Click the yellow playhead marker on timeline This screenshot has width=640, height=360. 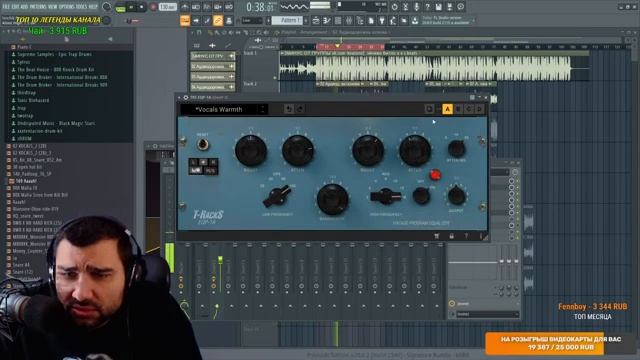pos(338,46)
